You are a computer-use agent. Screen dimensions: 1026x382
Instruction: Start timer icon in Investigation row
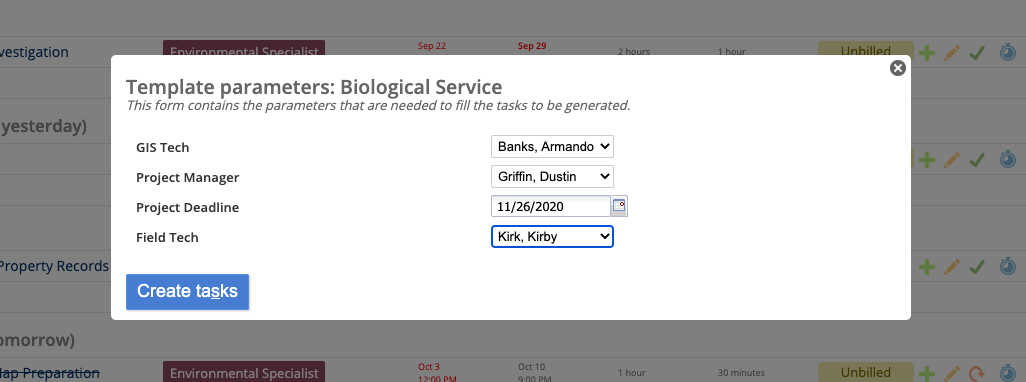click(1008, 52)
